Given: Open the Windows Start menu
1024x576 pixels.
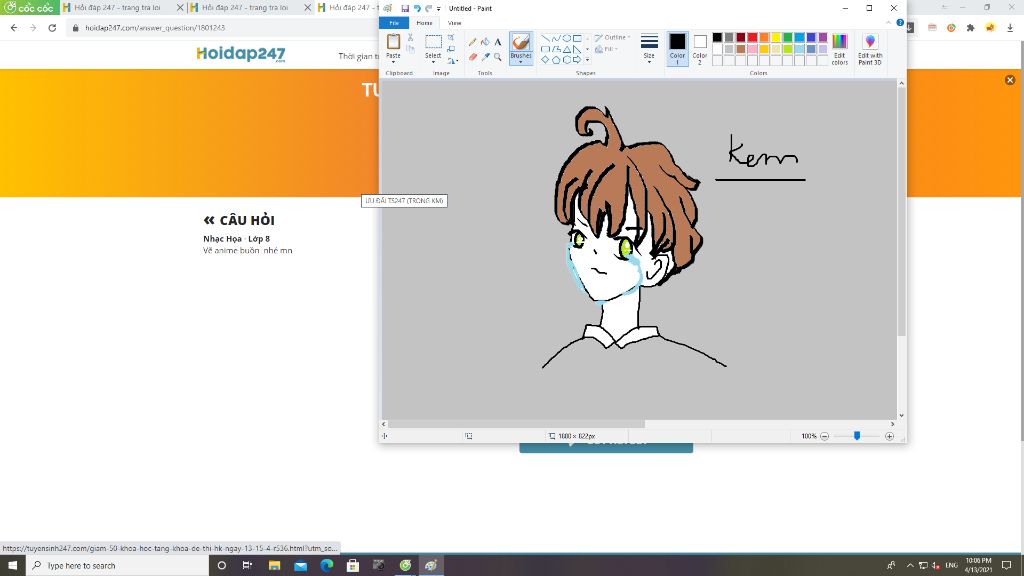Looking at the screenshot, I should tap(12, 566).
